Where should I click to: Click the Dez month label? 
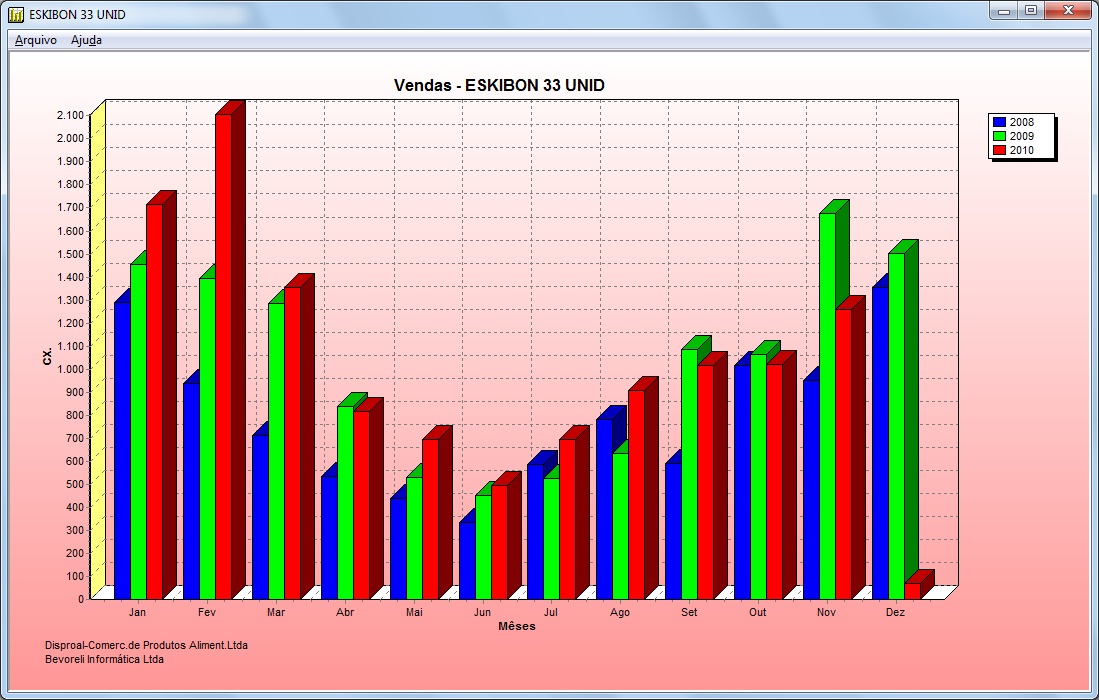coord(896,612)
